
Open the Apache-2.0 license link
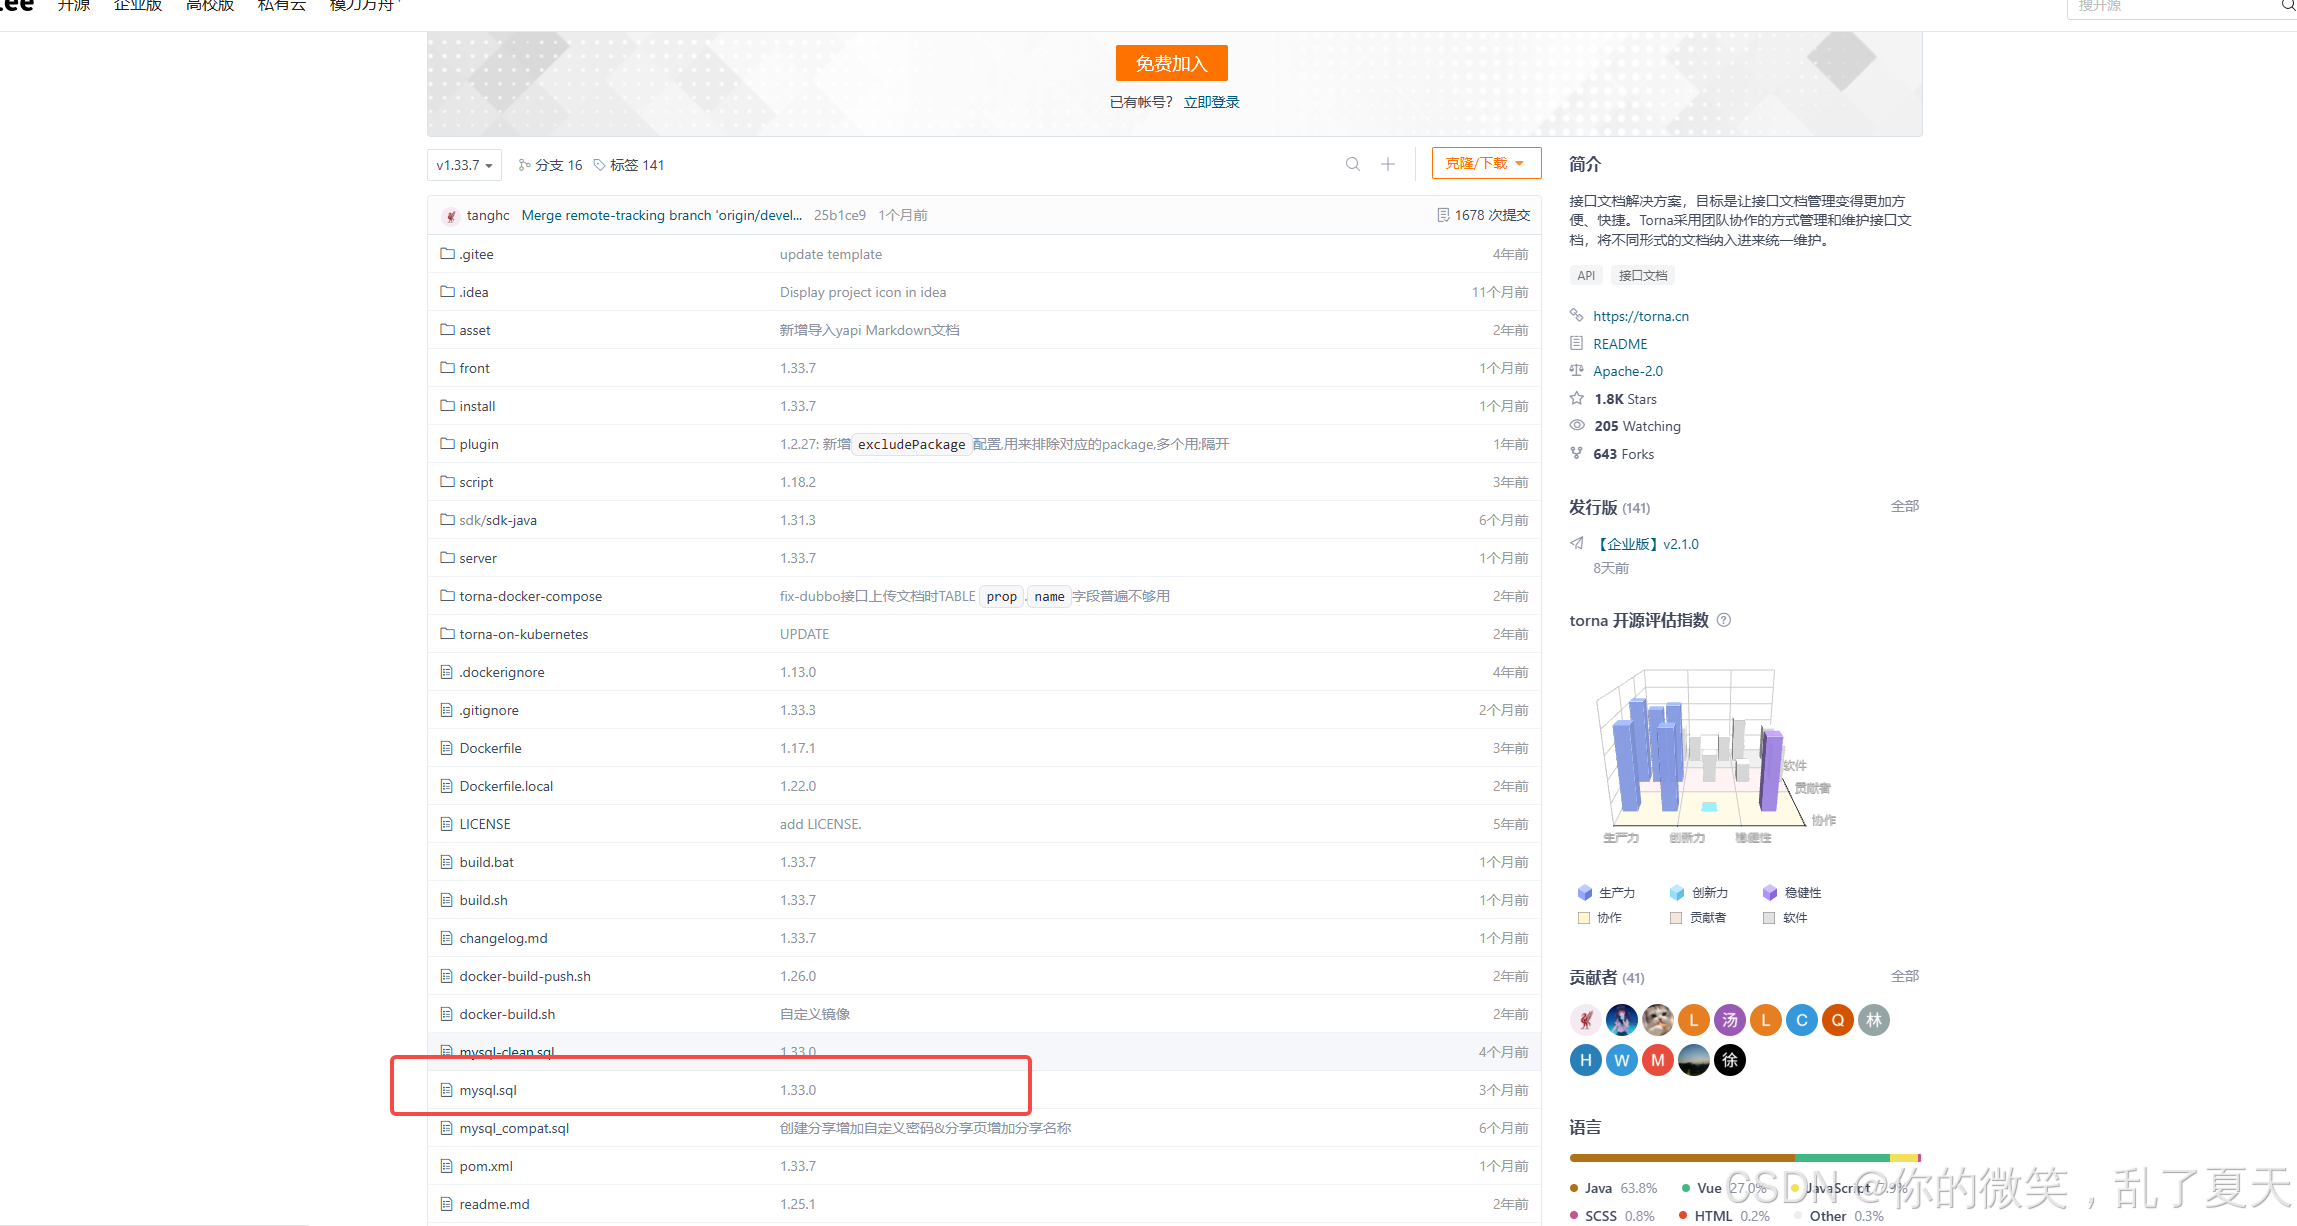click(x=1628, y=371)
